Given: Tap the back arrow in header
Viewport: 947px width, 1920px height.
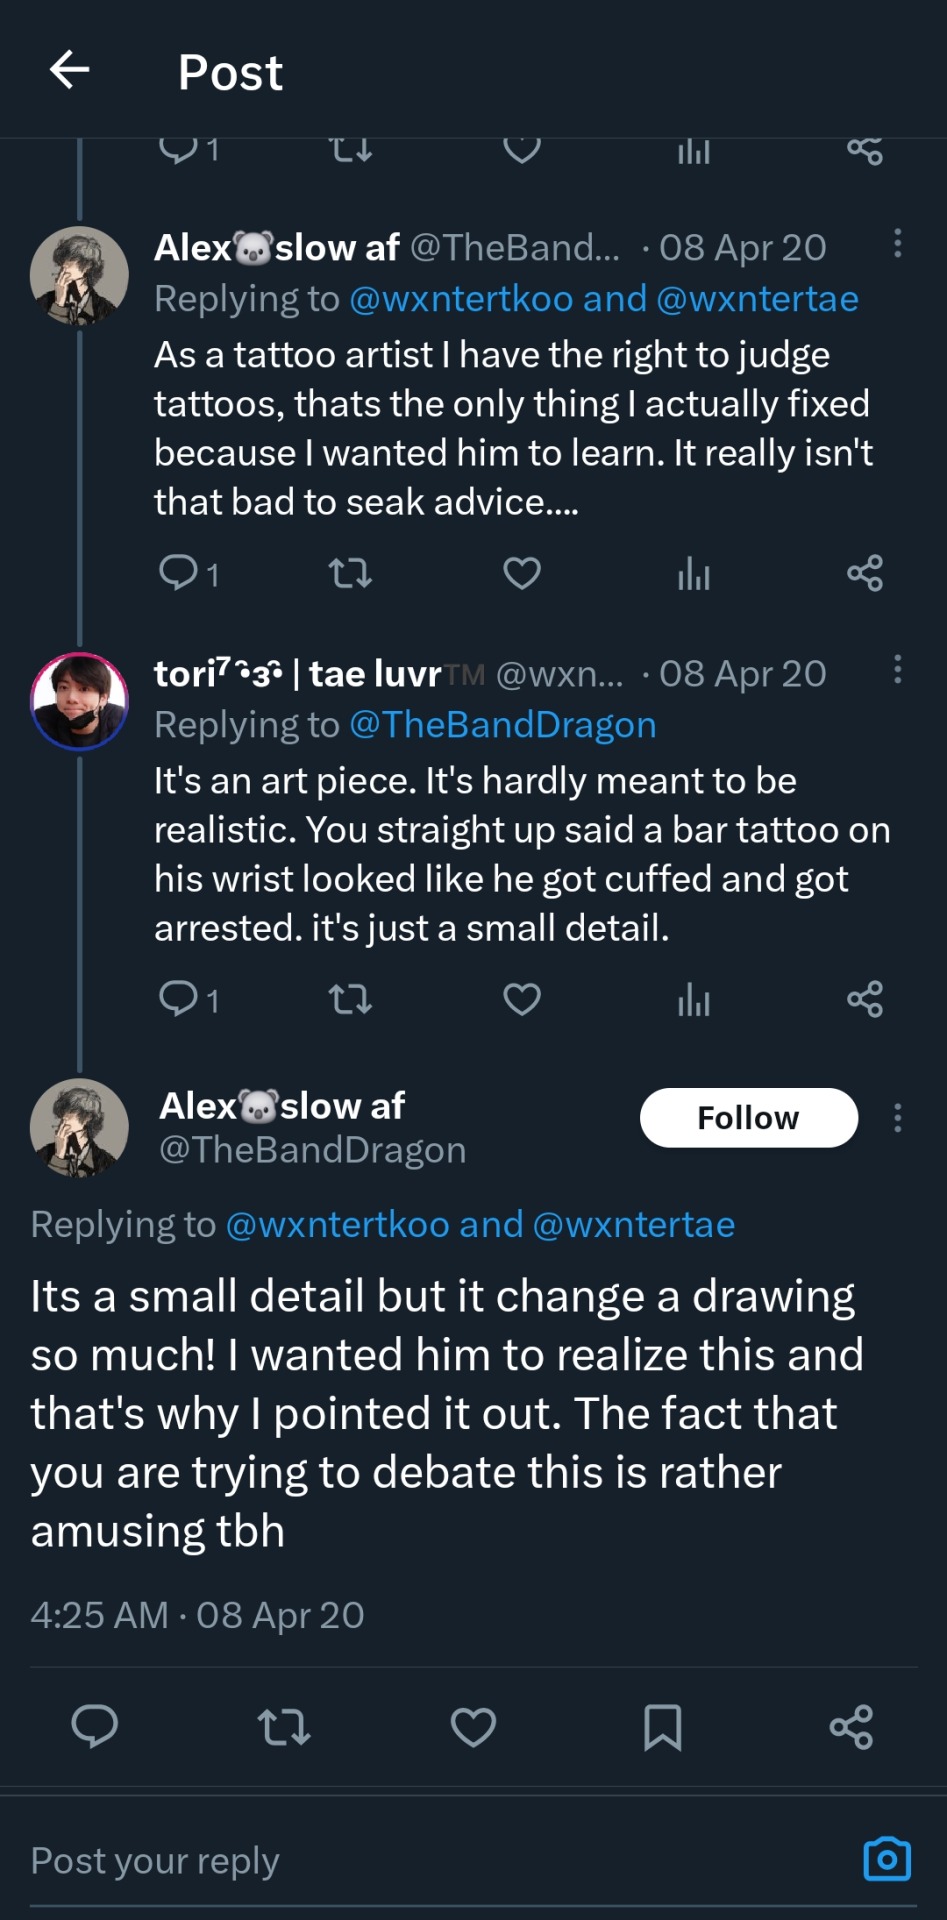Looking at the screenshot, I should tap(69, 70).
